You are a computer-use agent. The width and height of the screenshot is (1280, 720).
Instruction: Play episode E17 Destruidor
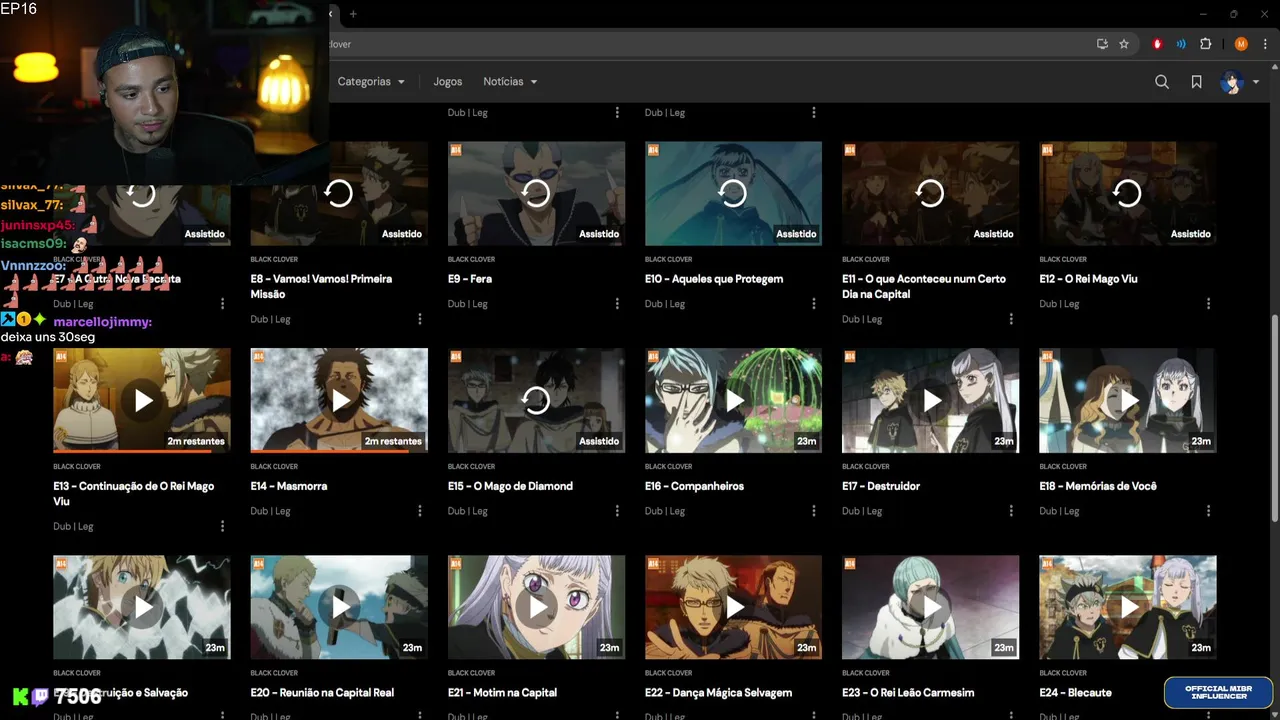930,400
